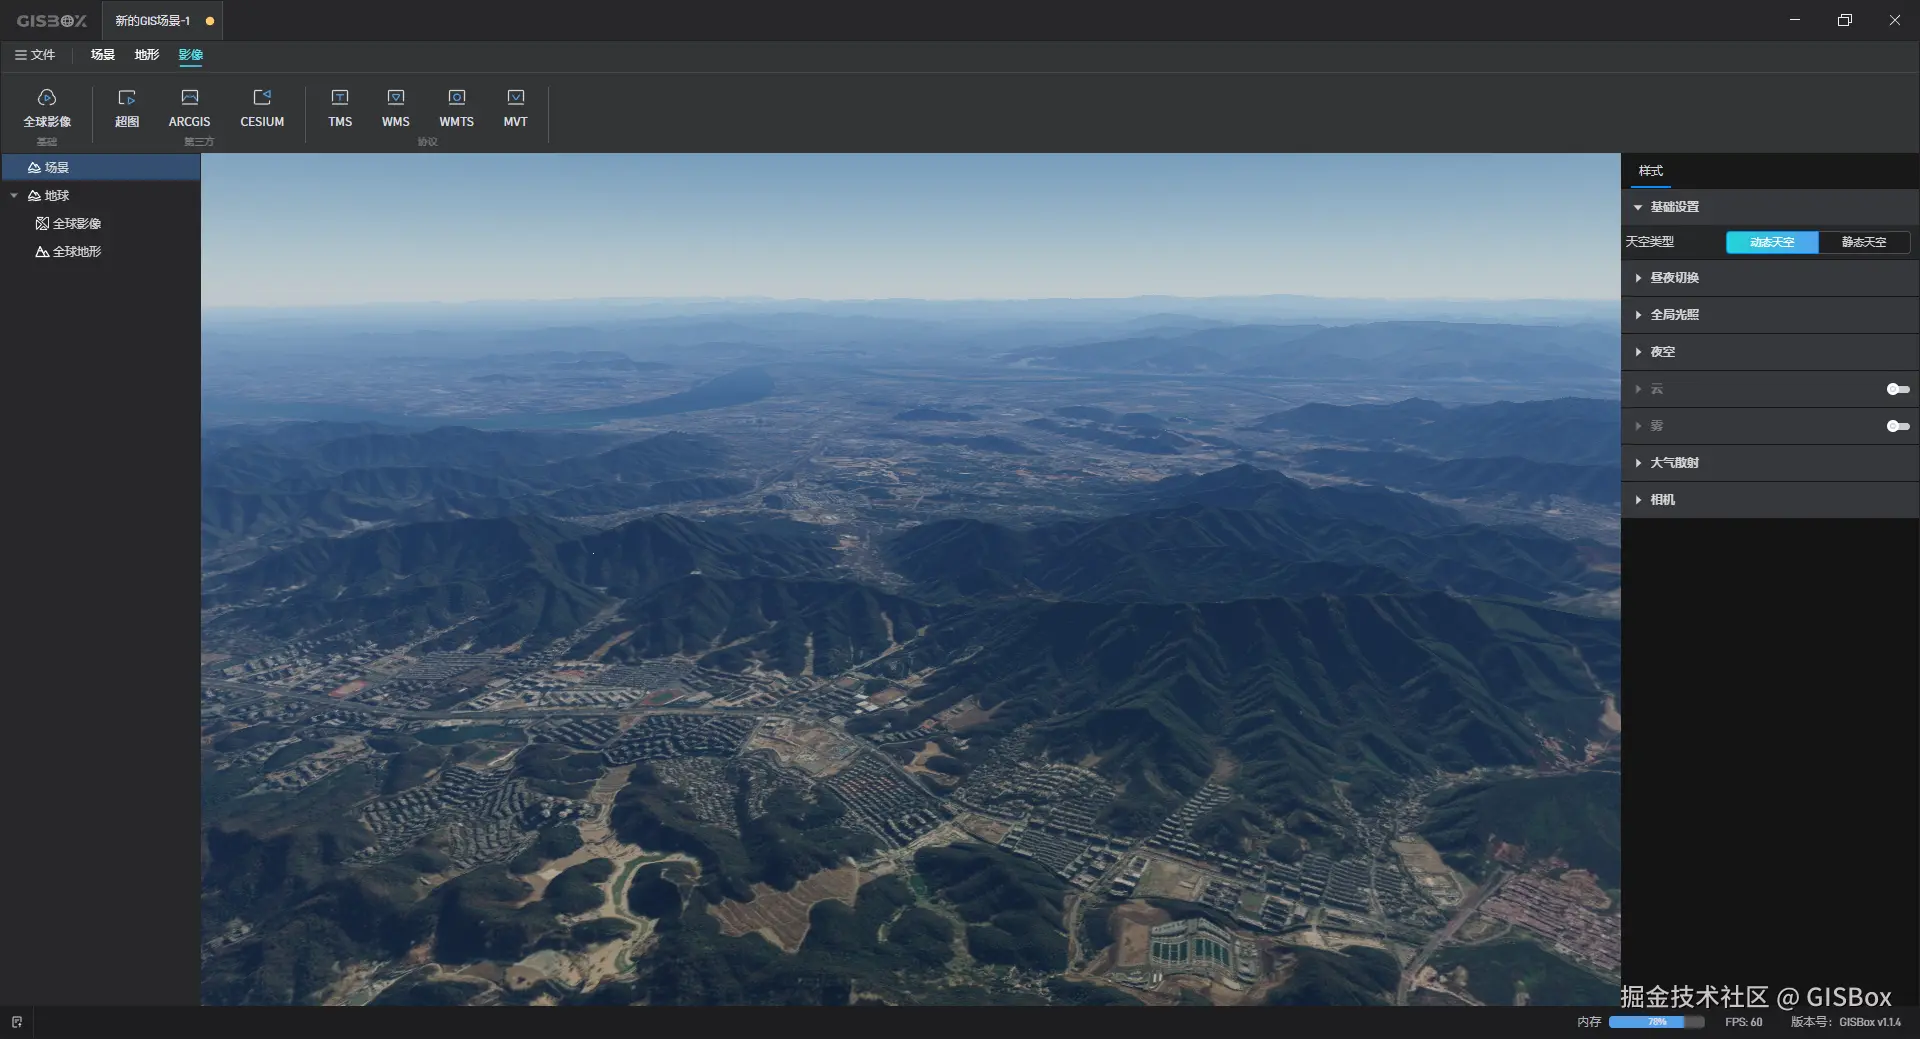1920x1039 pixels.
Task: Add a TMS protocol layer
Action: [340, 108]
